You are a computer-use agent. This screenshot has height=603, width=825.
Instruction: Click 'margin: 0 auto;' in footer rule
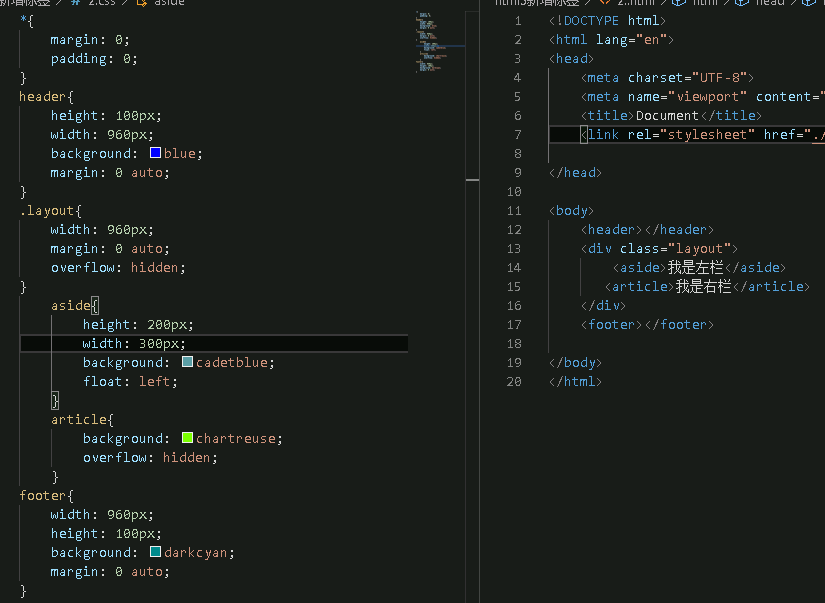point(110,571)
